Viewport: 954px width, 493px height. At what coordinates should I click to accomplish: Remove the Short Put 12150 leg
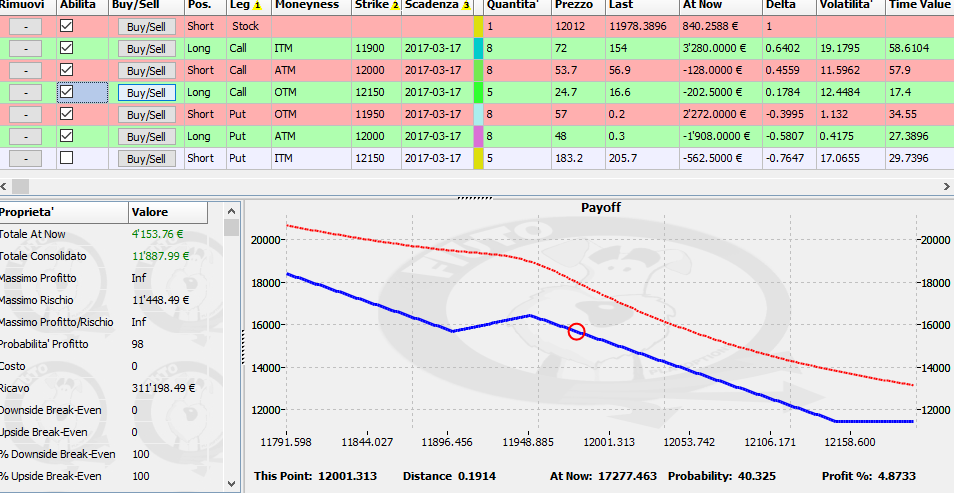click(x=26, y=158)
